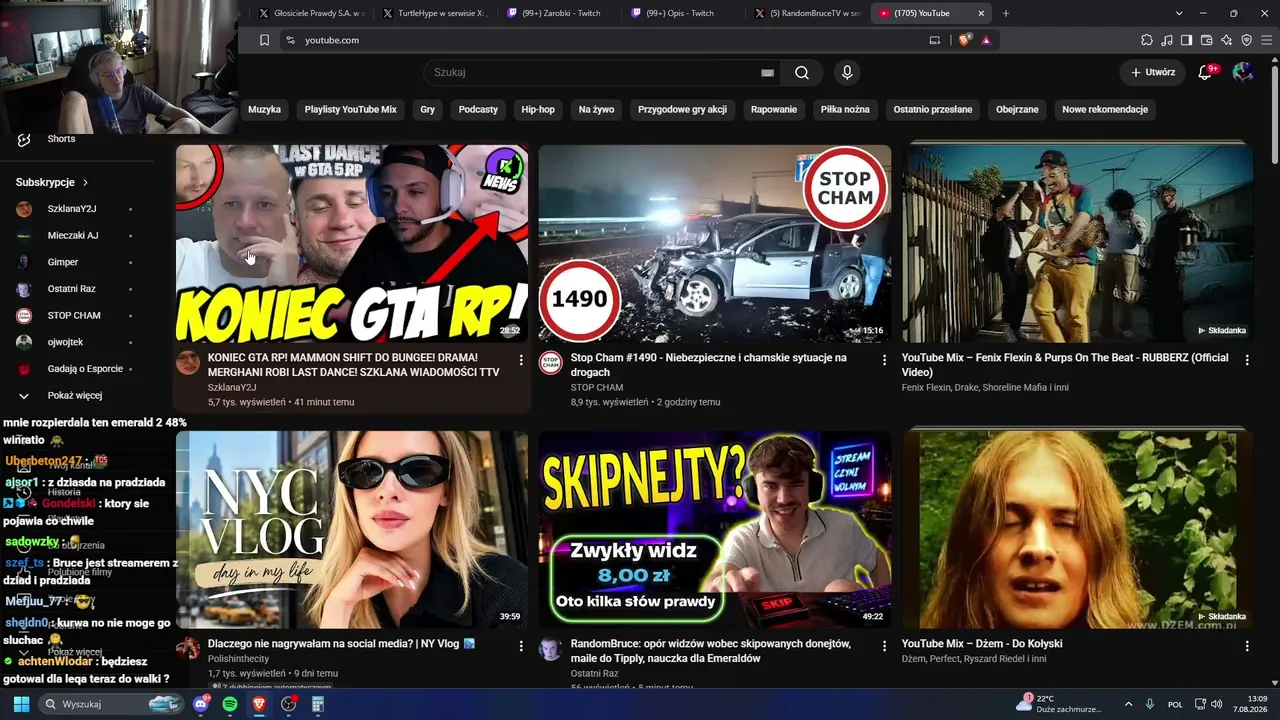Select the Podcasty filter chip
Screen dimensions: 1280x720
[x=478, y=109]
